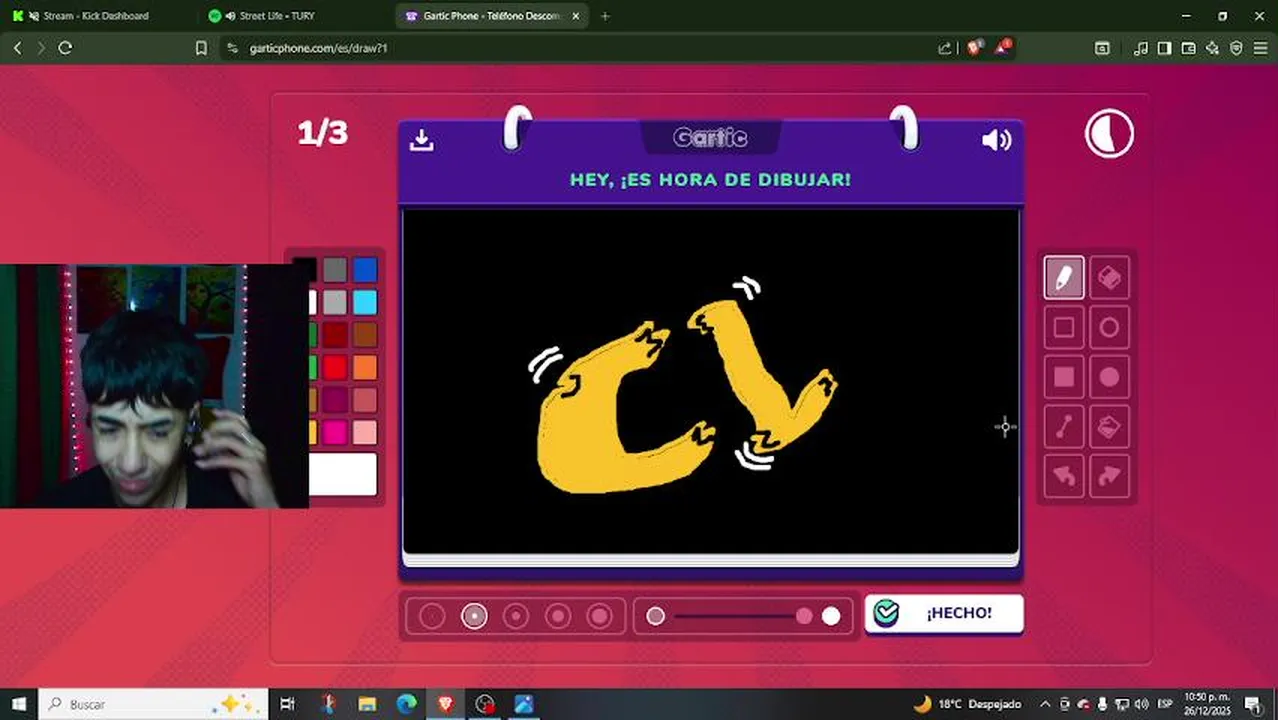Image resolution: width=1278 pixels, height=720 pixels.
Task: Open the Windows Start menu
Action: (x=19, y=704)
